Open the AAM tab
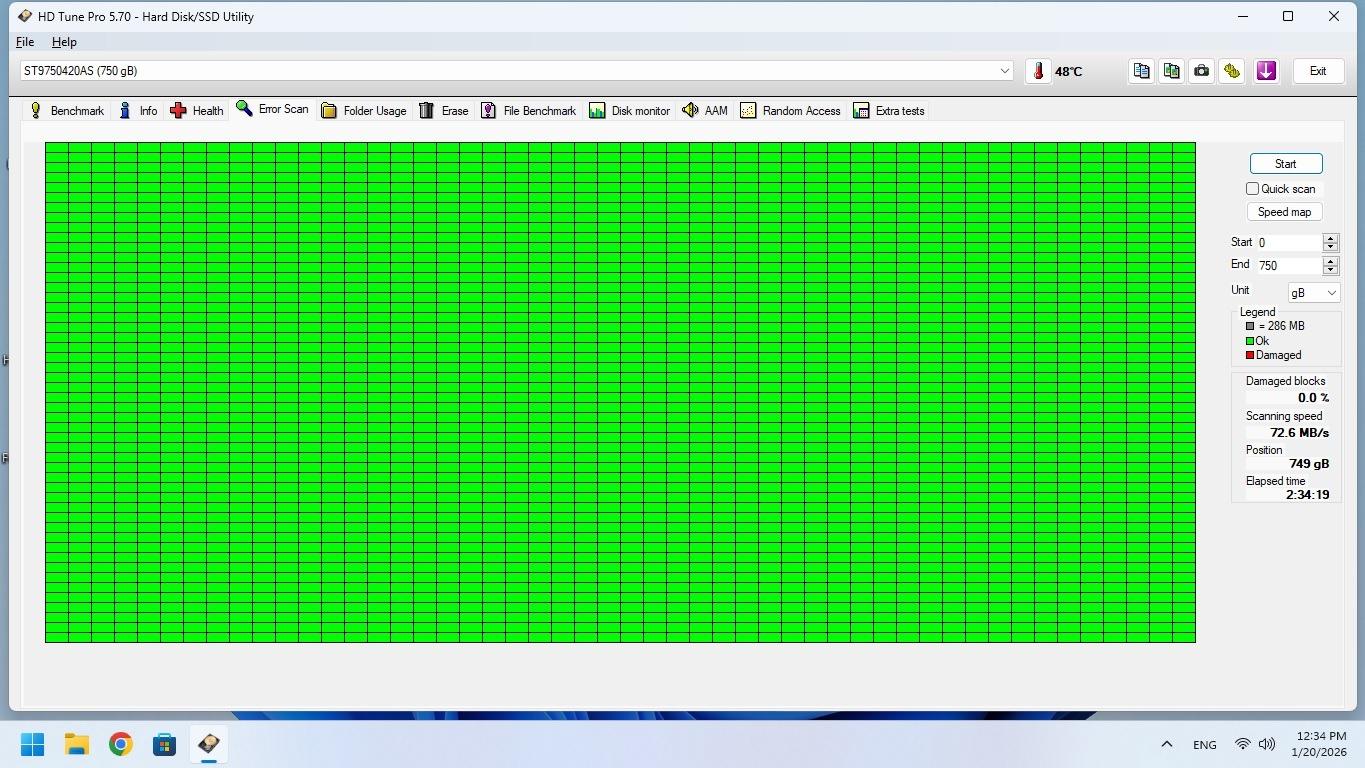Viewport: 1365px width, 768px height. point(704,110)
